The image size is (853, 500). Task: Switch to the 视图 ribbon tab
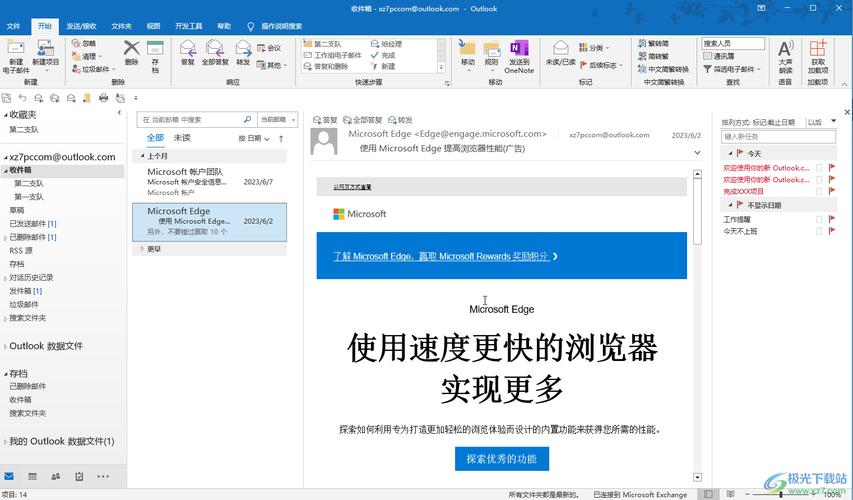[153, 26]
